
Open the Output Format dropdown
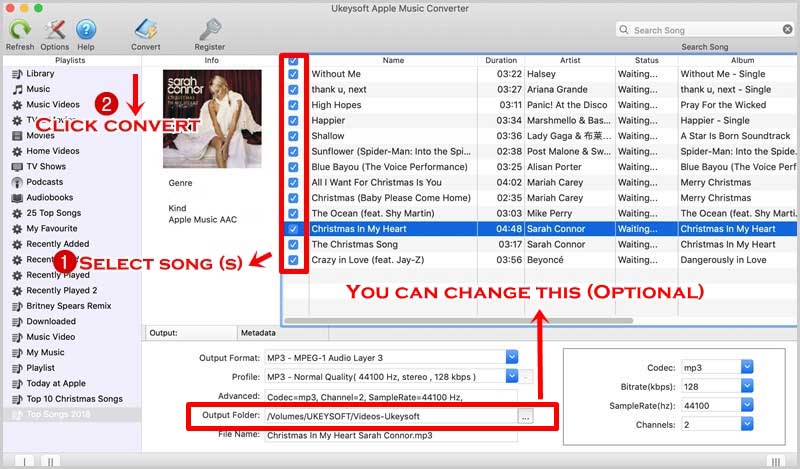pyautogui.click(x=512, y=357)
